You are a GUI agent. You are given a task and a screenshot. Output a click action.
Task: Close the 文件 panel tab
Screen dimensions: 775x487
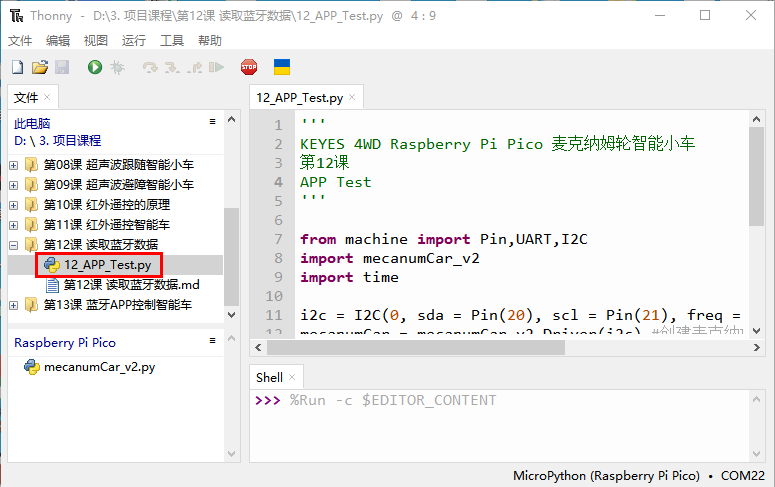click(47, 97)
